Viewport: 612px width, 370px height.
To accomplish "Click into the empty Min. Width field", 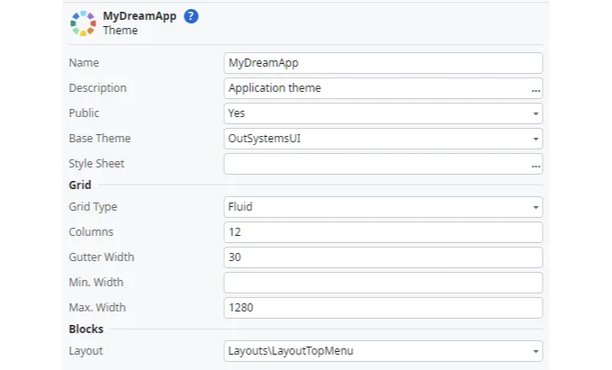I will 383,283.
